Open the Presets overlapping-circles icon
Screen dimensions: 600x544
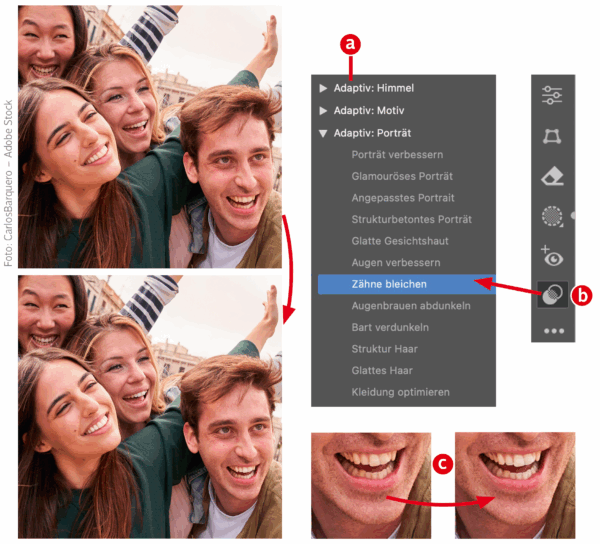tap(552, 295)
